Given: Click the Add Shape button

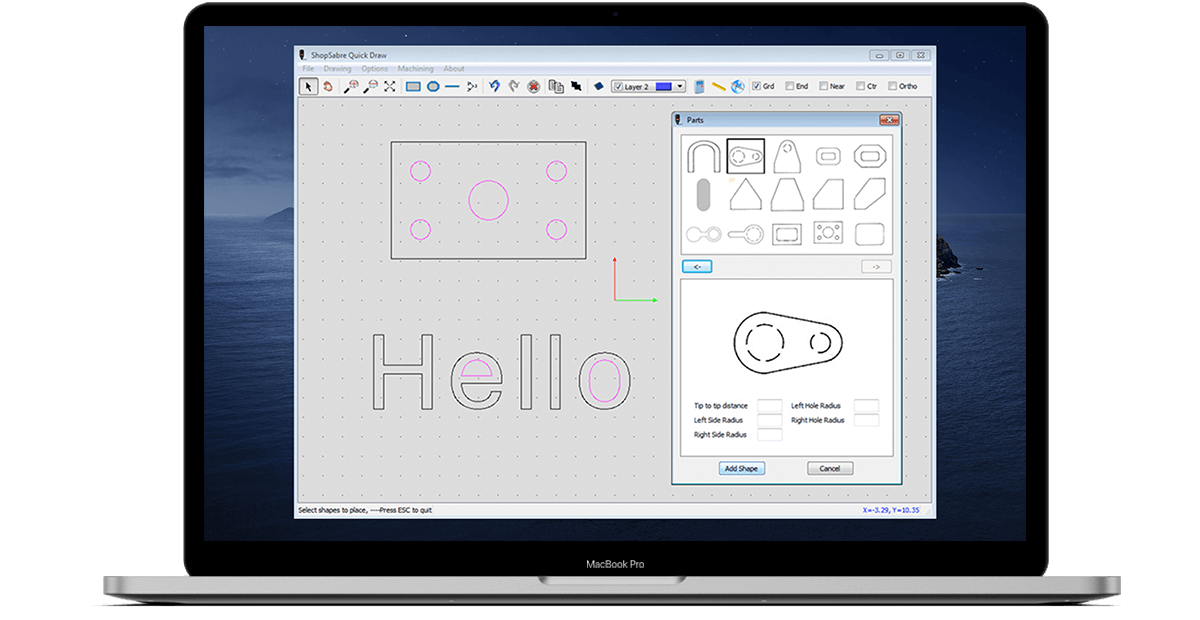Looking at the screenshot, I should [741, 468].
